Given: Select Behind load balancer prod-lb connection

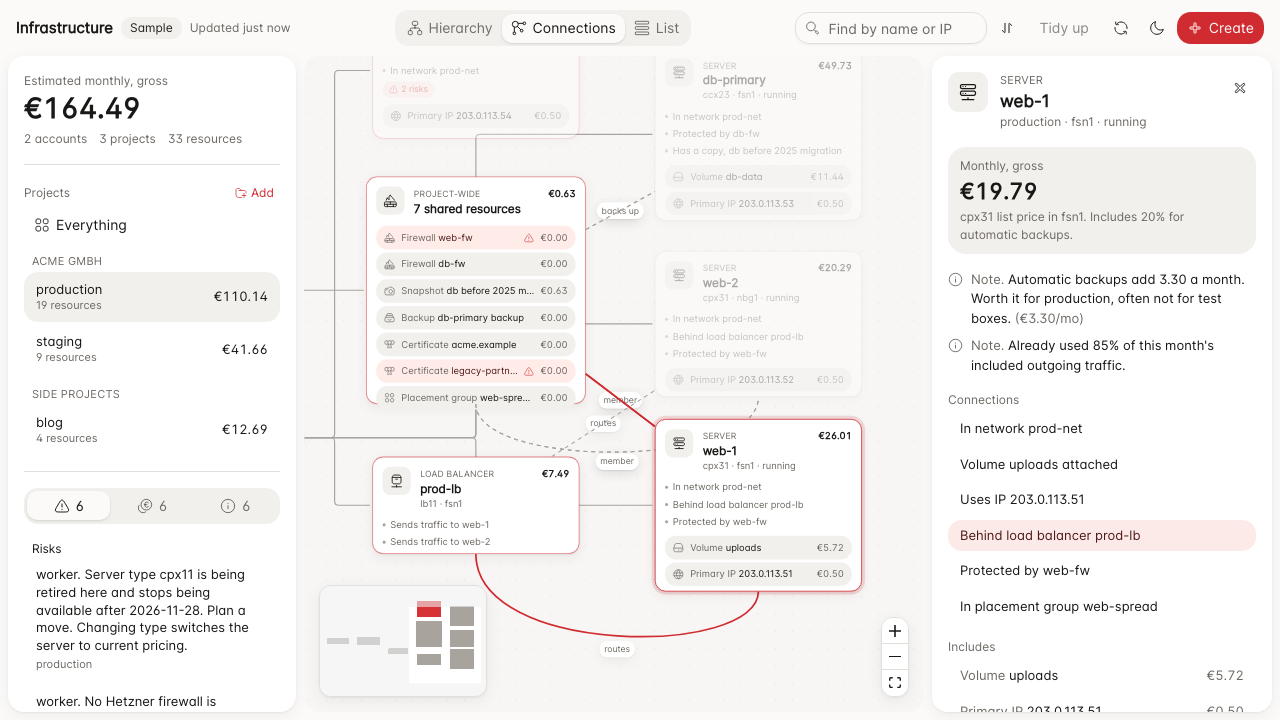Looking at the screenshot, I should coord(1102,535).
